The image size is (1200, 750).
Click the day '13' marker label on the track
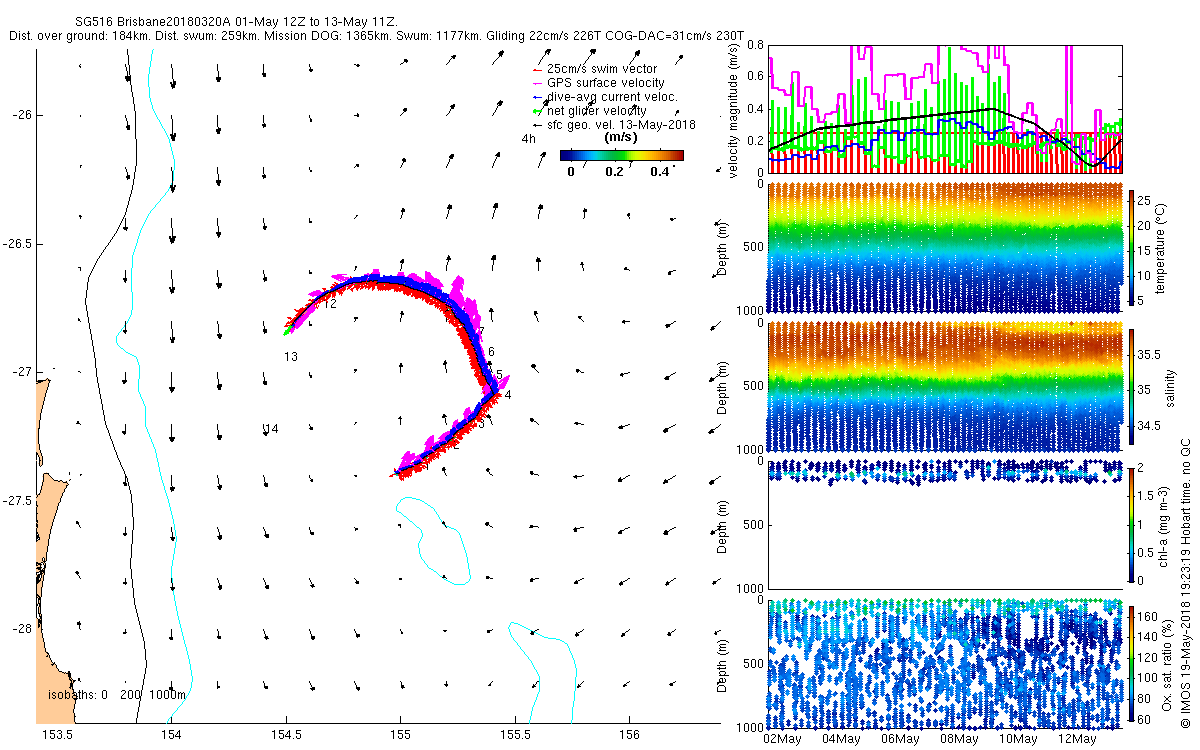(x=291, y=356)
